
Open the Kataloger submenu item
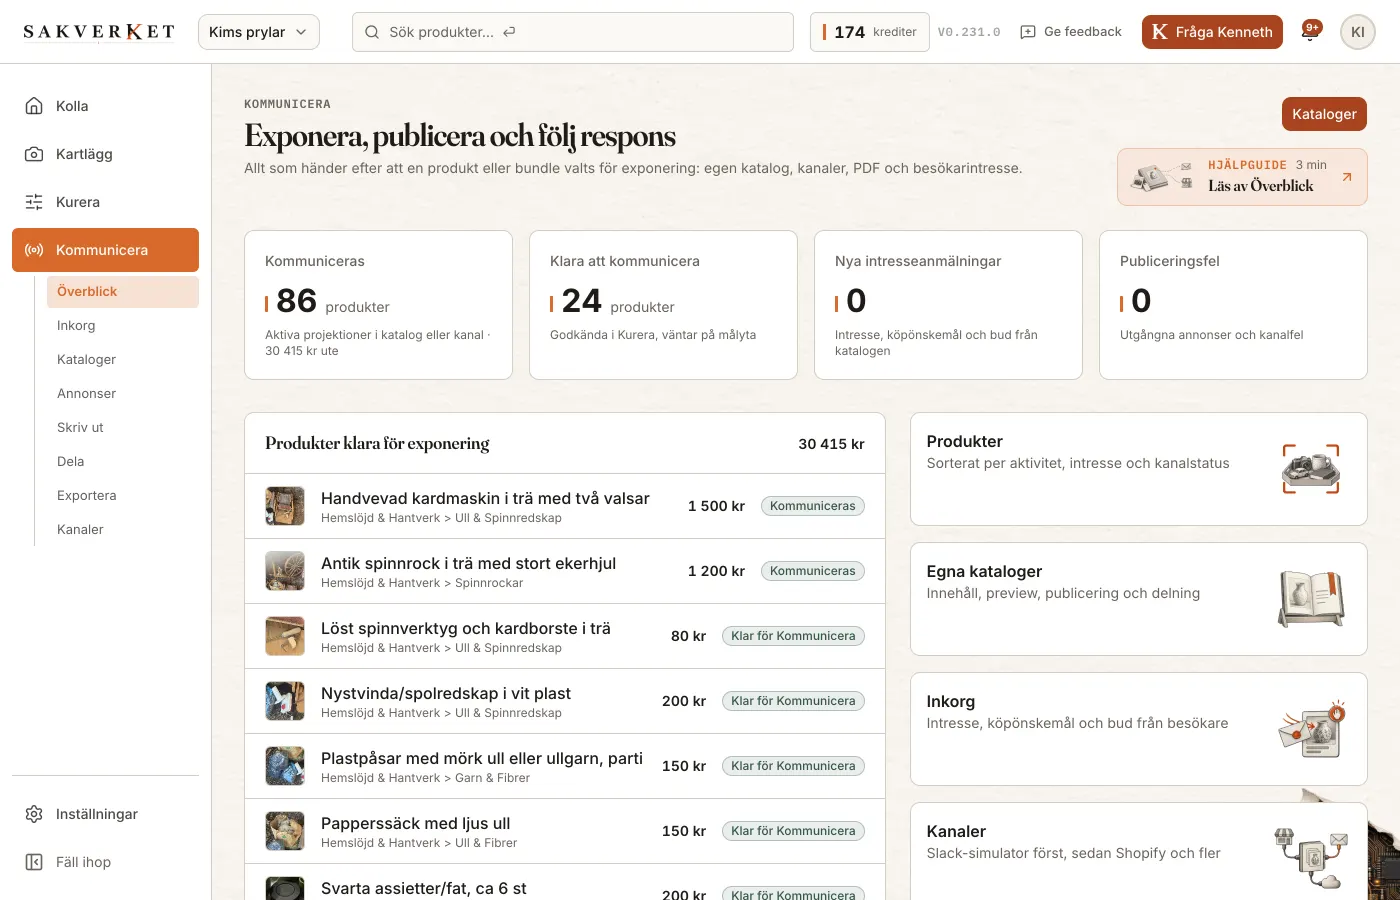coord(86,359)
